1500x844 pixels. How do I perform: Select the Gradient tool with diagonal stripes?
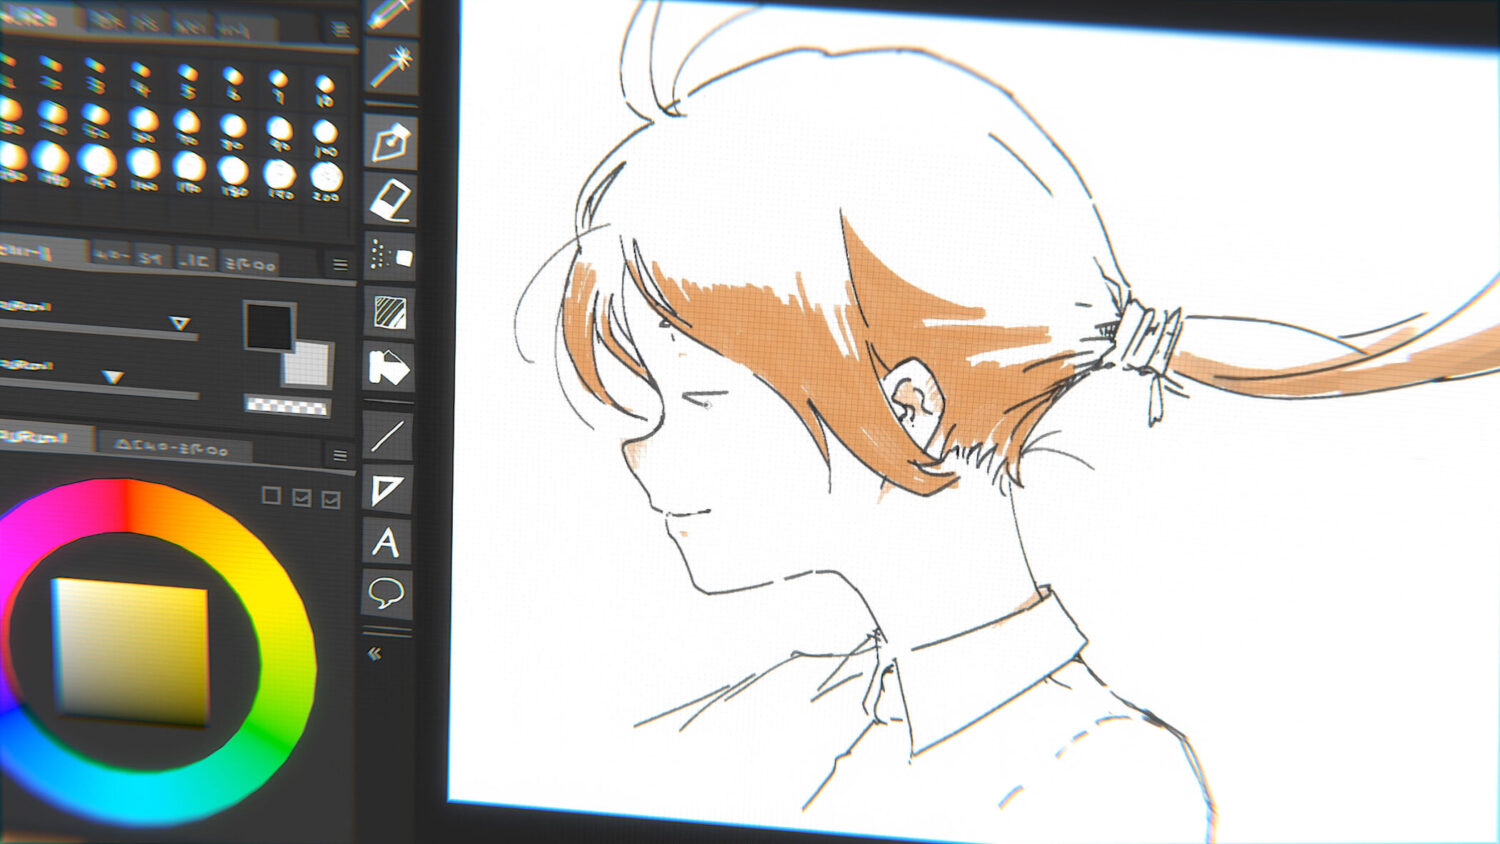tap(389, 313)
